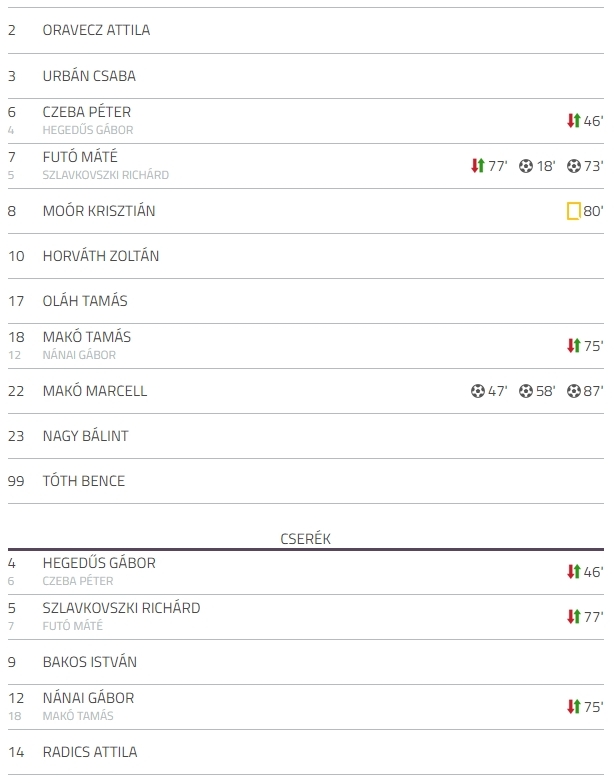This screenshot has width=616, height=783.
Task: Click the substitution arrows icon next to Czeba Péter
Action: point(574,121)
